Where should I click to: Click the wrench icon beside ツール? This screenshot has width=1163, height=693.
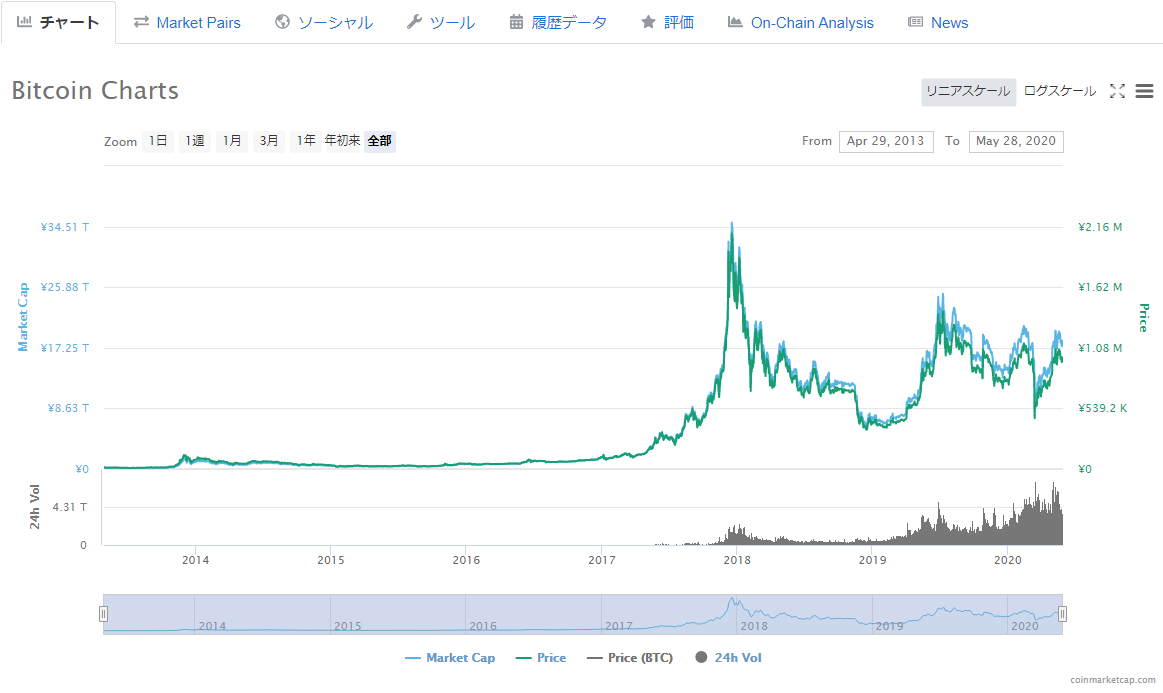tap(414, 22)
